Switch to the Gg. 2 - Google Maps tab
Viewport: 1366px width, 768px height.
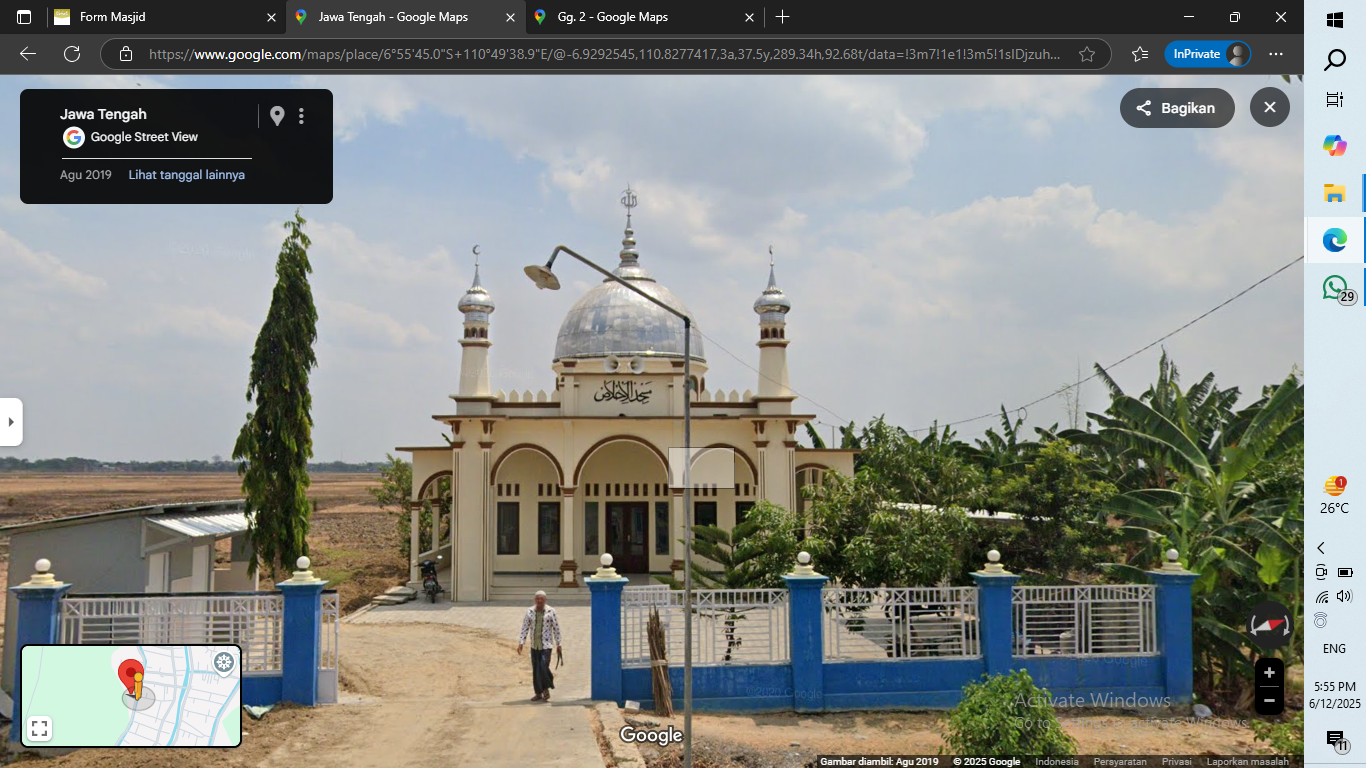645,17
